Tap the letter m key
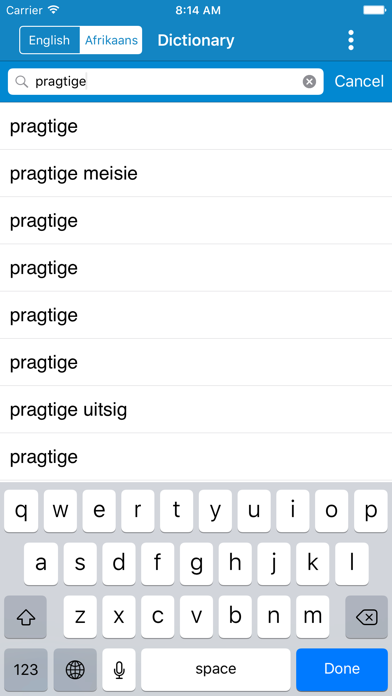 tap(313, 617)
